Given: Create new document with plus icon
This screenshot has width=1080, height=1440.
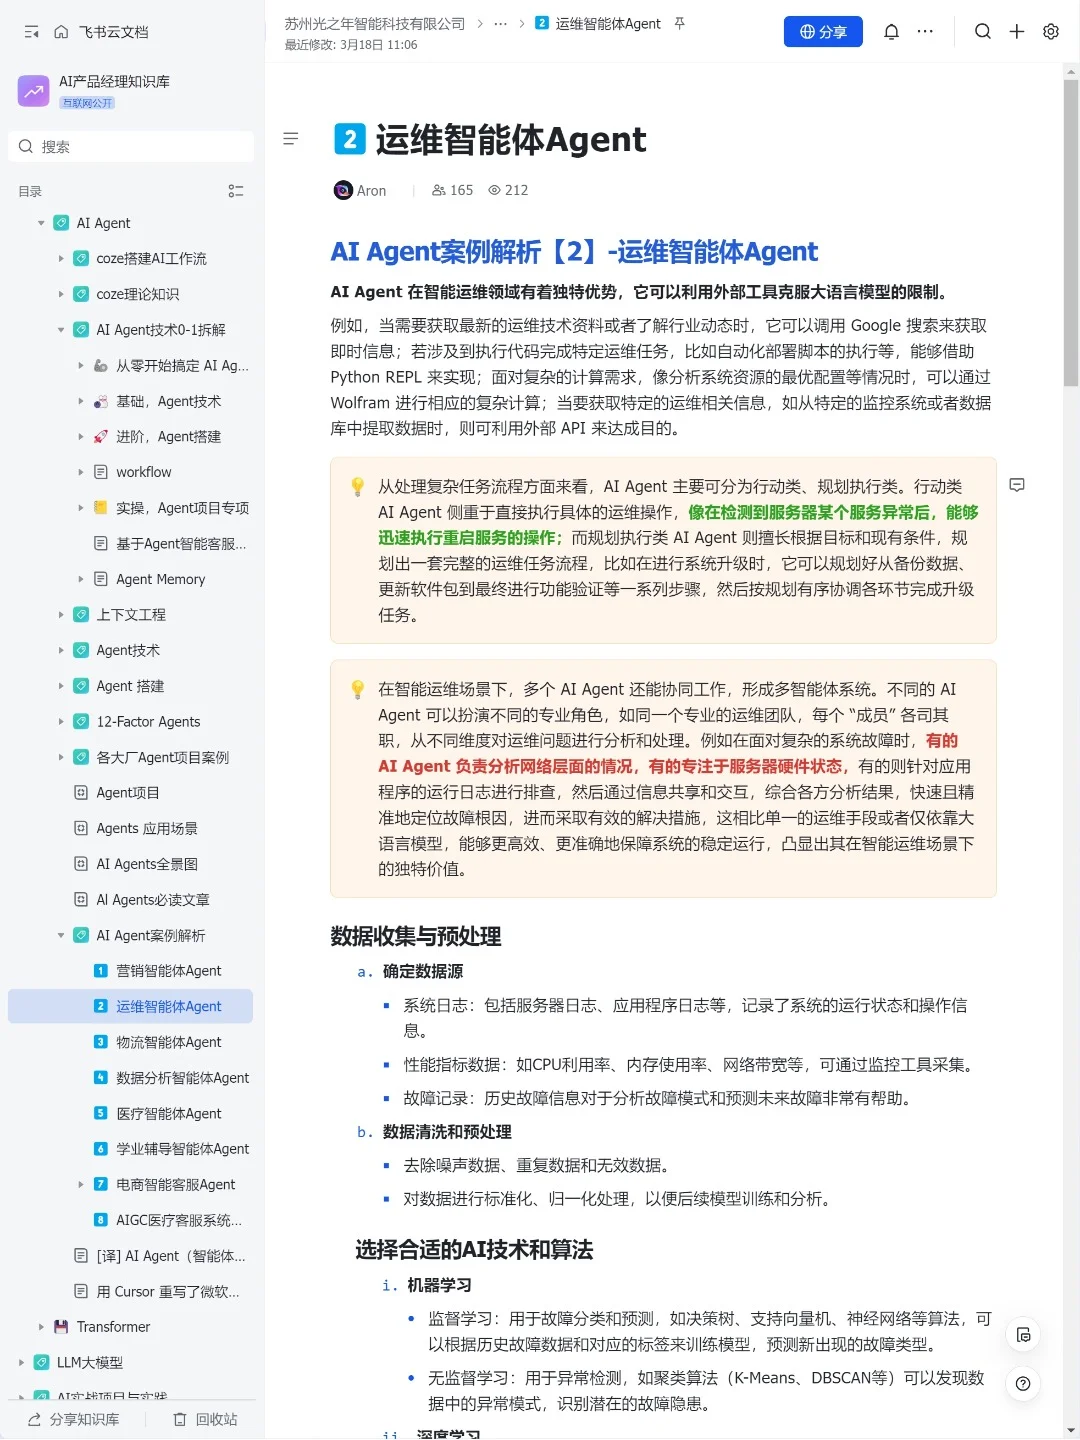Looking at the screenshot, I should 1017,32.
